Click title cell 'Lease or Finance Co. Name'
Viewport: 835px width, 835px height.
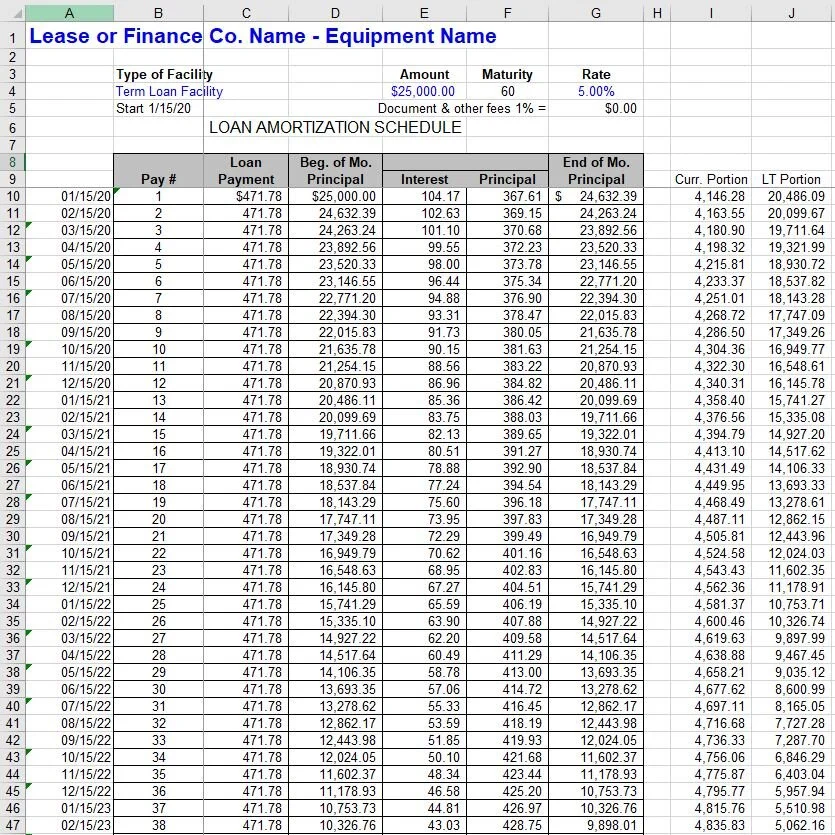[263, 36]
